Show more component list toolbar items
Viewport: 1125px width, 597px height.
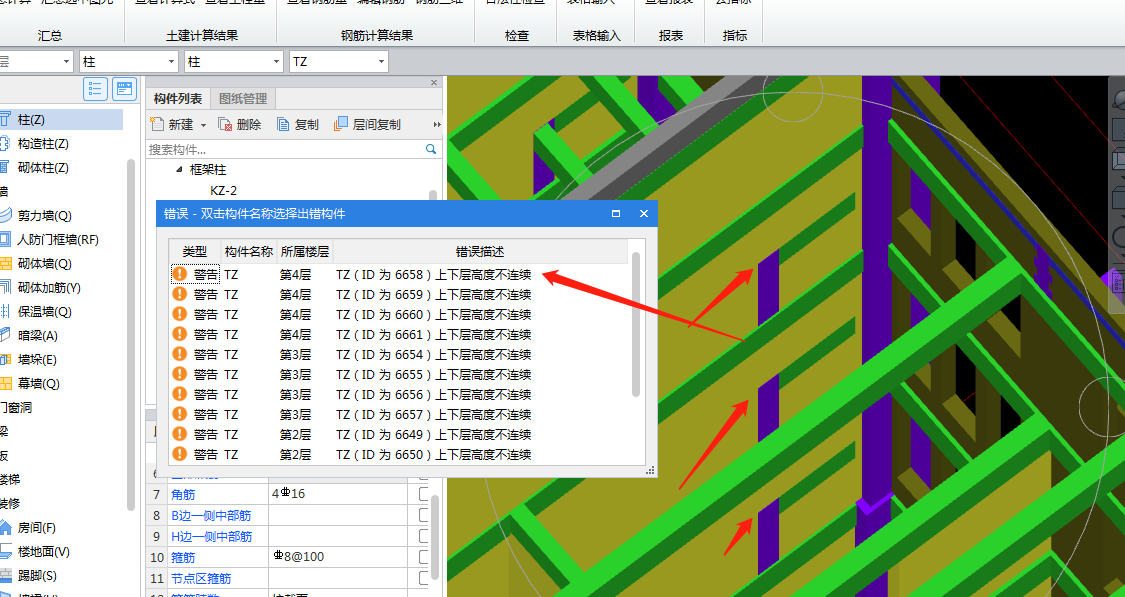pyautogui.click(x=436, y=124)
